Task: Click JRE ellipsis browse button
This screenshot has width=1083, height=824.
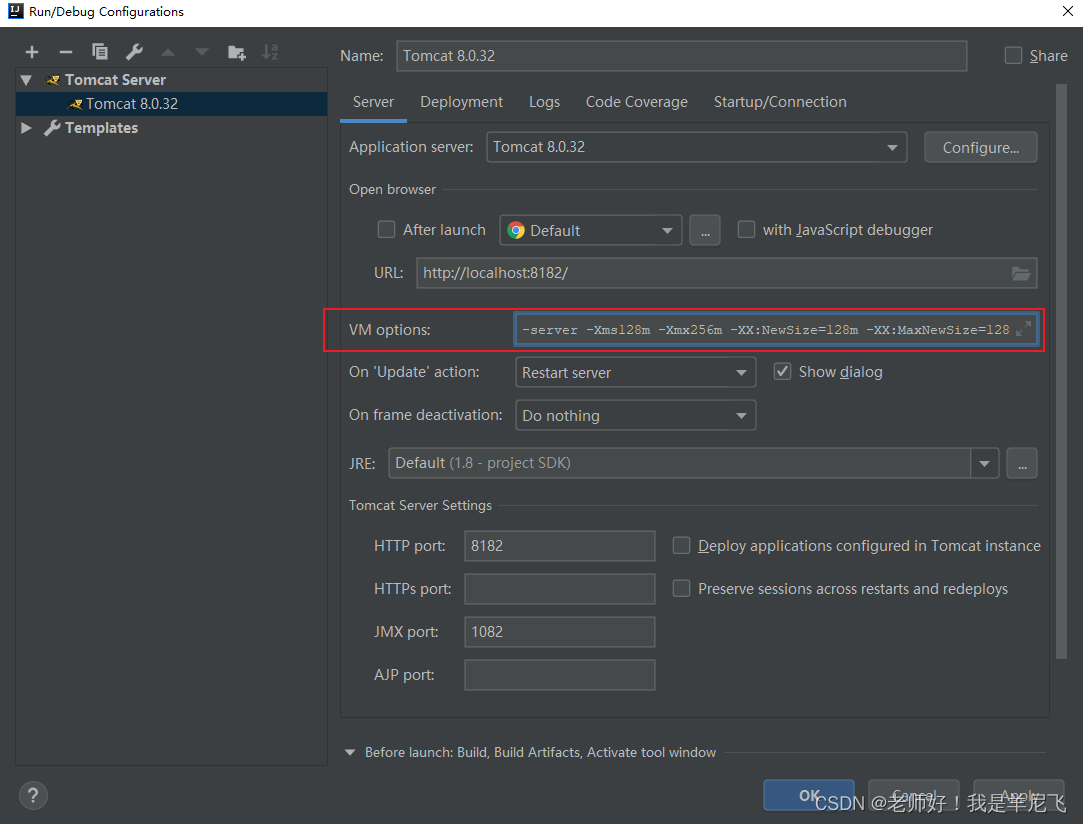Action: tap(1022, 463)
